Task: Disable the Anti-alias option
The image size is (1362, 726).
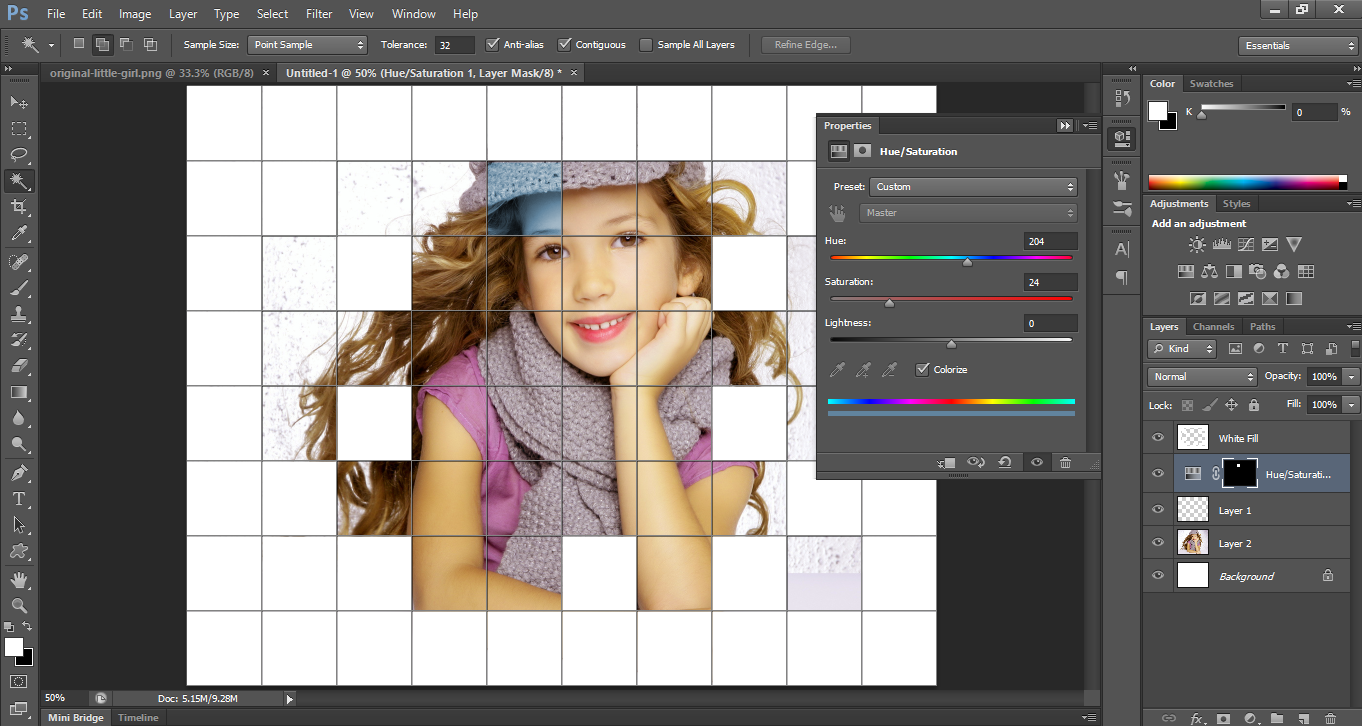Action: coord(492,44)
